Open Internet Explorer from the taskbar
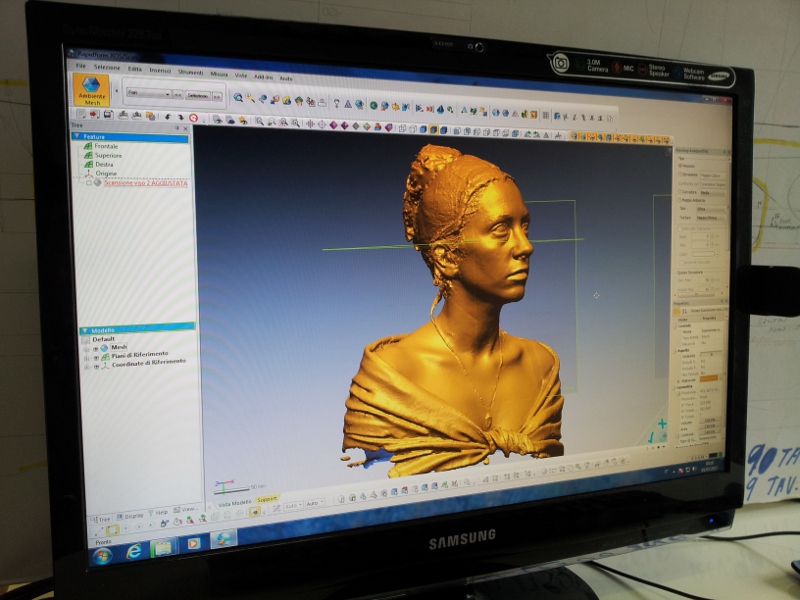 click(134, 551)
